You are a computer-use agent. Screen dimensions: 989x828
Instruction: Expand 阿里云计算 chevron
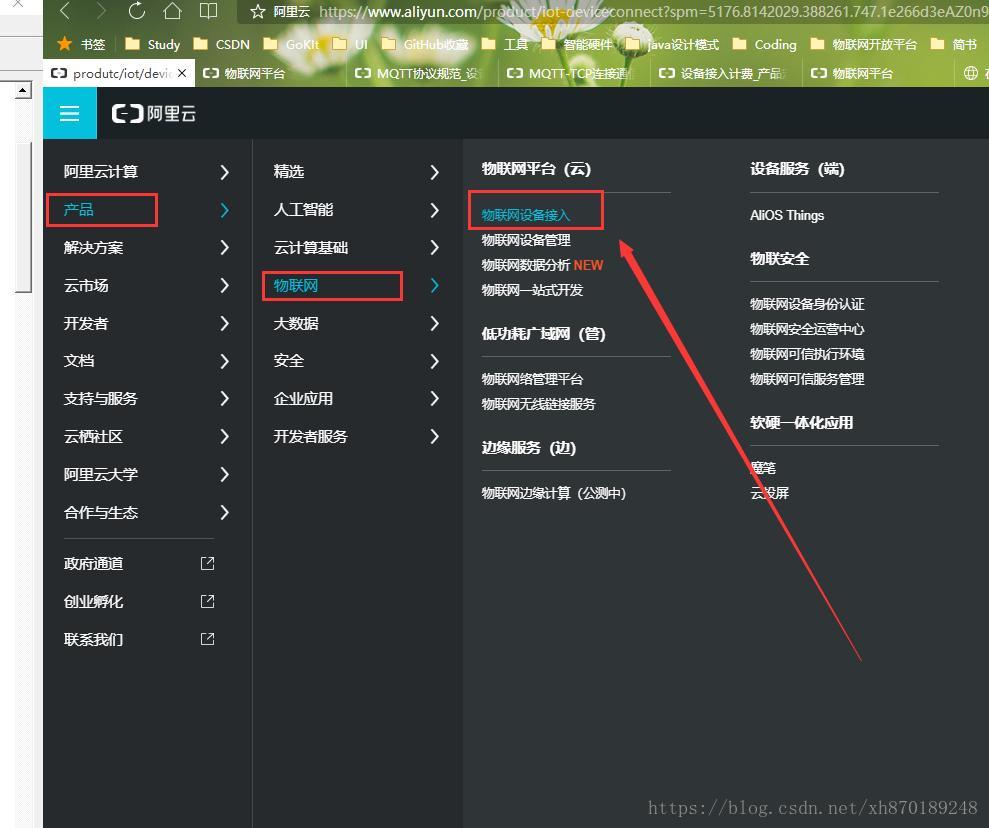(x=225, y=172)
